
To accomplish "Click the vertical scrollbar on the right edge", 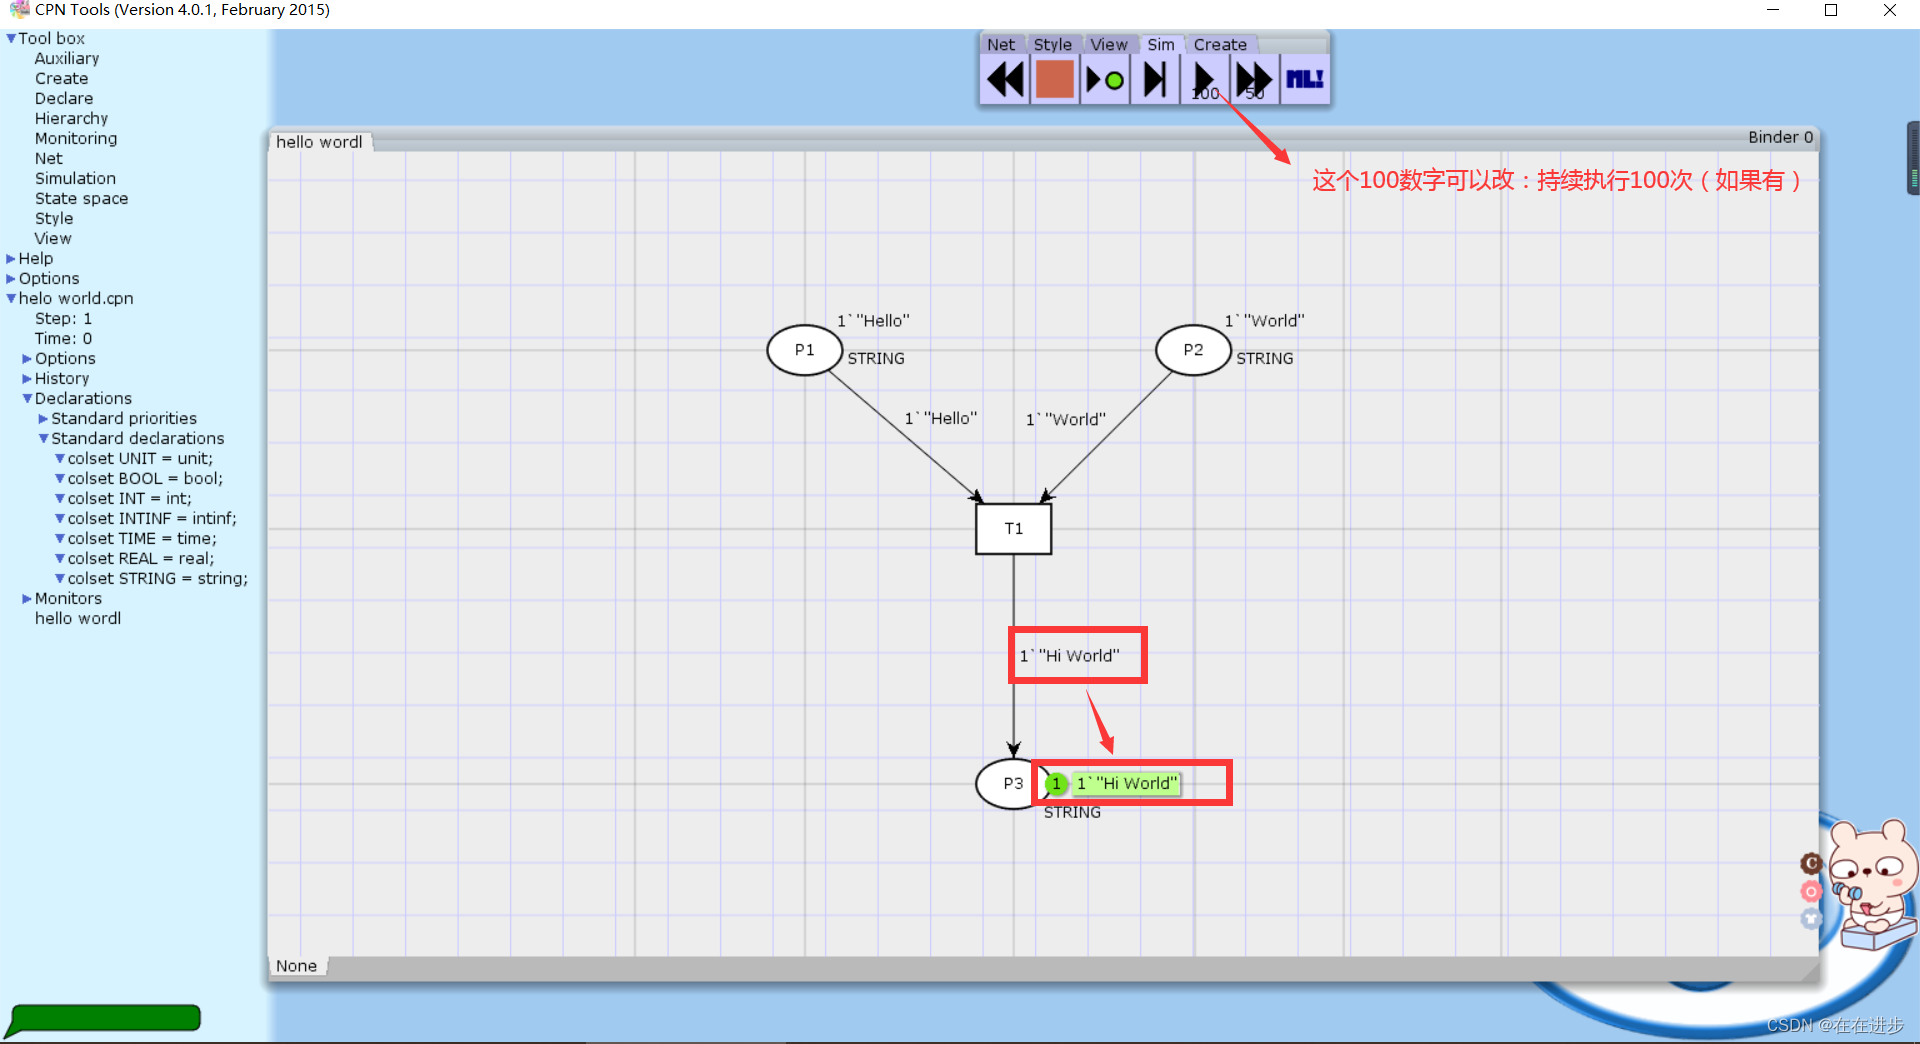I will 1913,160.
